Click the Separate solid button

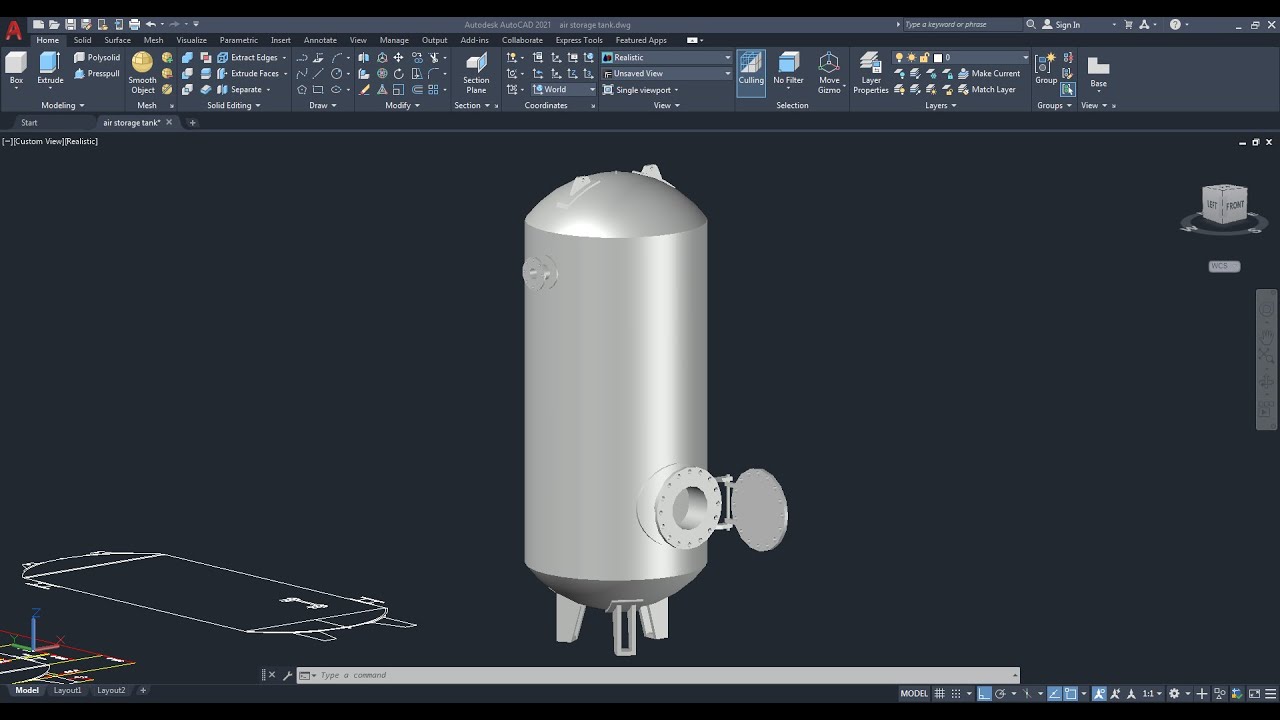click(x=243, y=90)
